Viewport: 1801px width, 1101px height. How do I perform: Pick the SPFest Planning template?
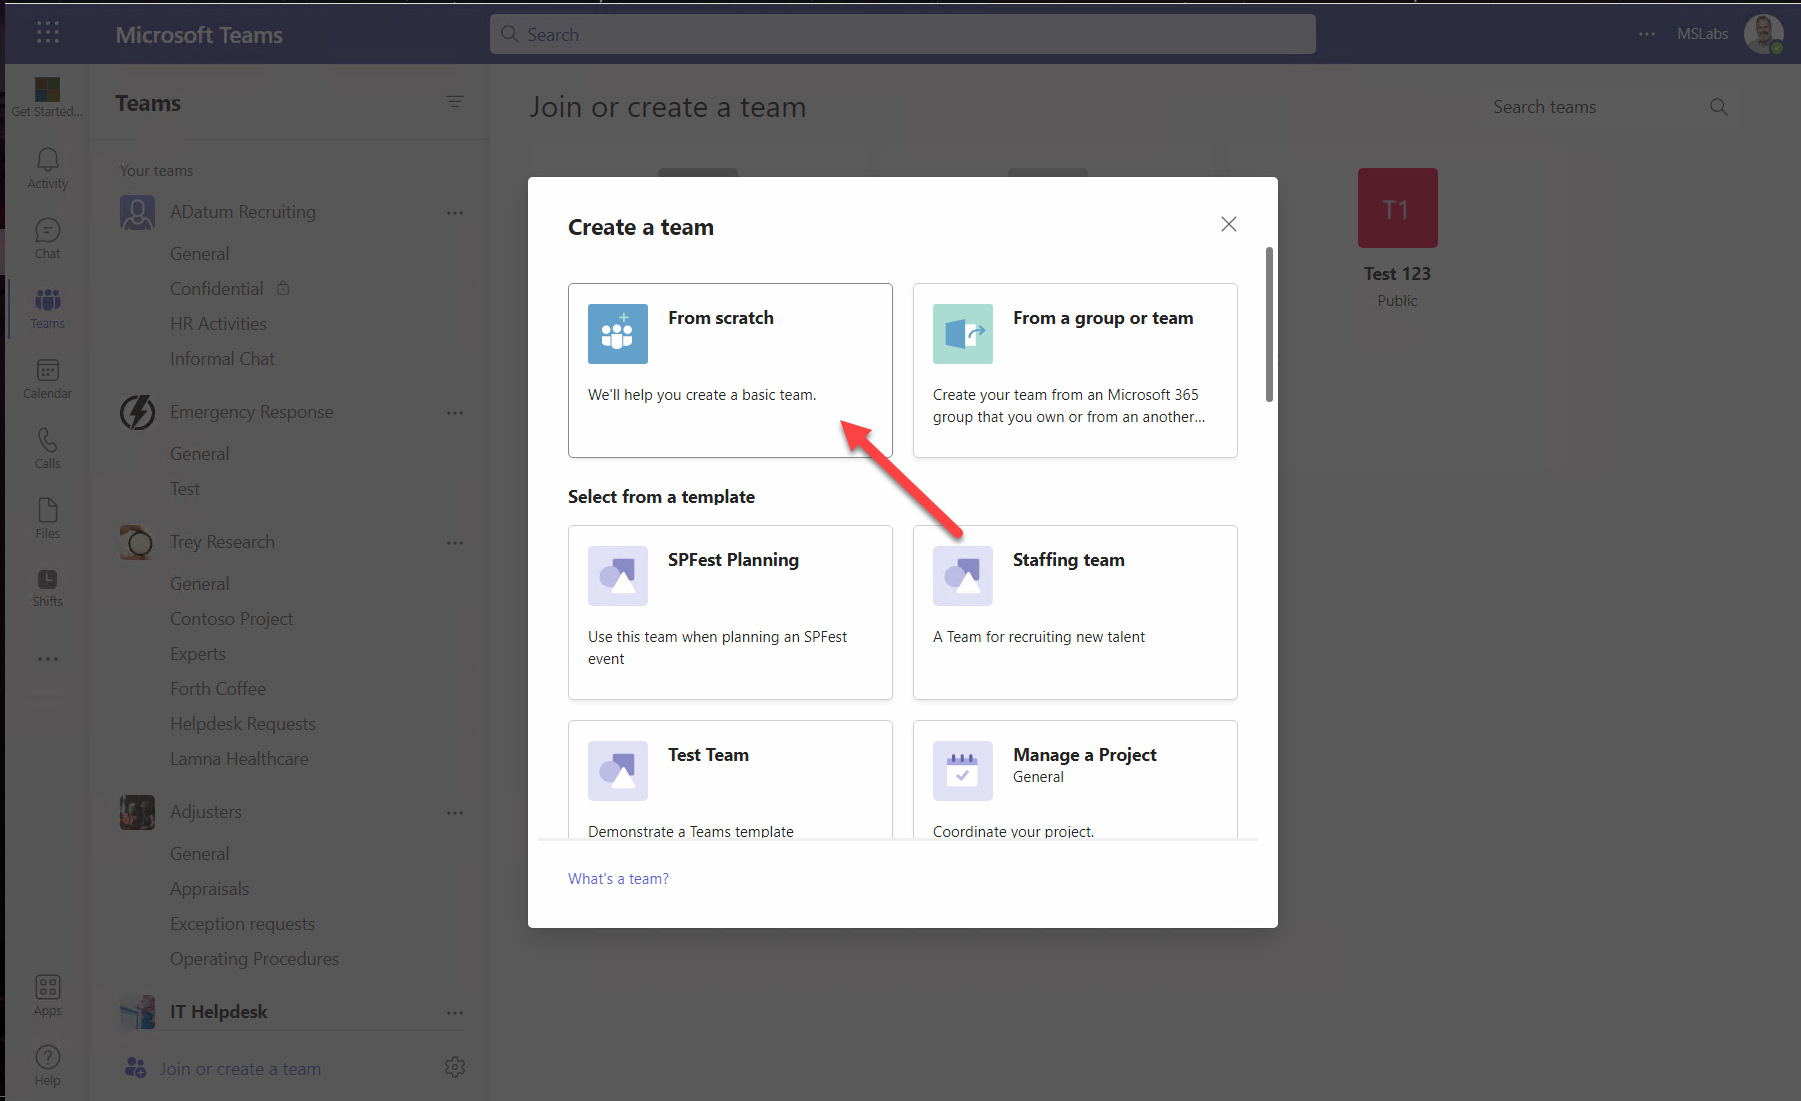pos(730,612)
